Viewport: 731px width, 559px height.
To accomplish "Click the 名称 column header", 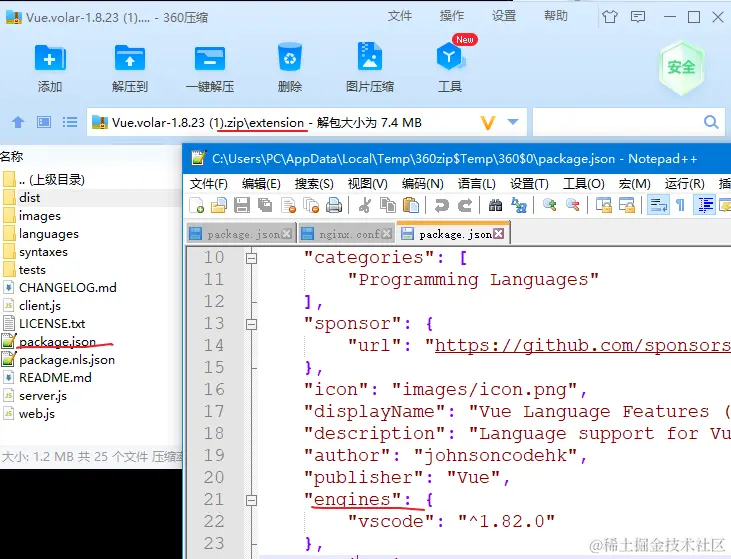I will pos(12,157).
